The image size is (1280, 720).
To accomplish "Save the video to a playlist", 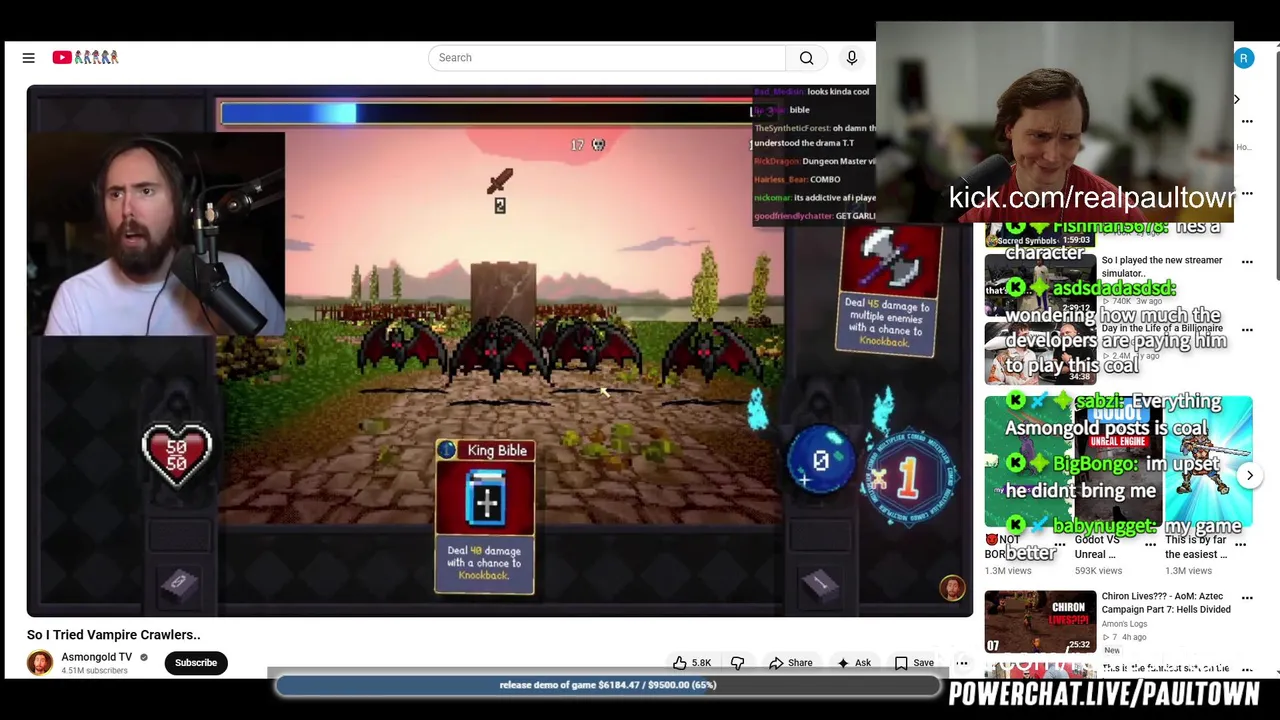I will pyautogui.click(x=914, y=663).
